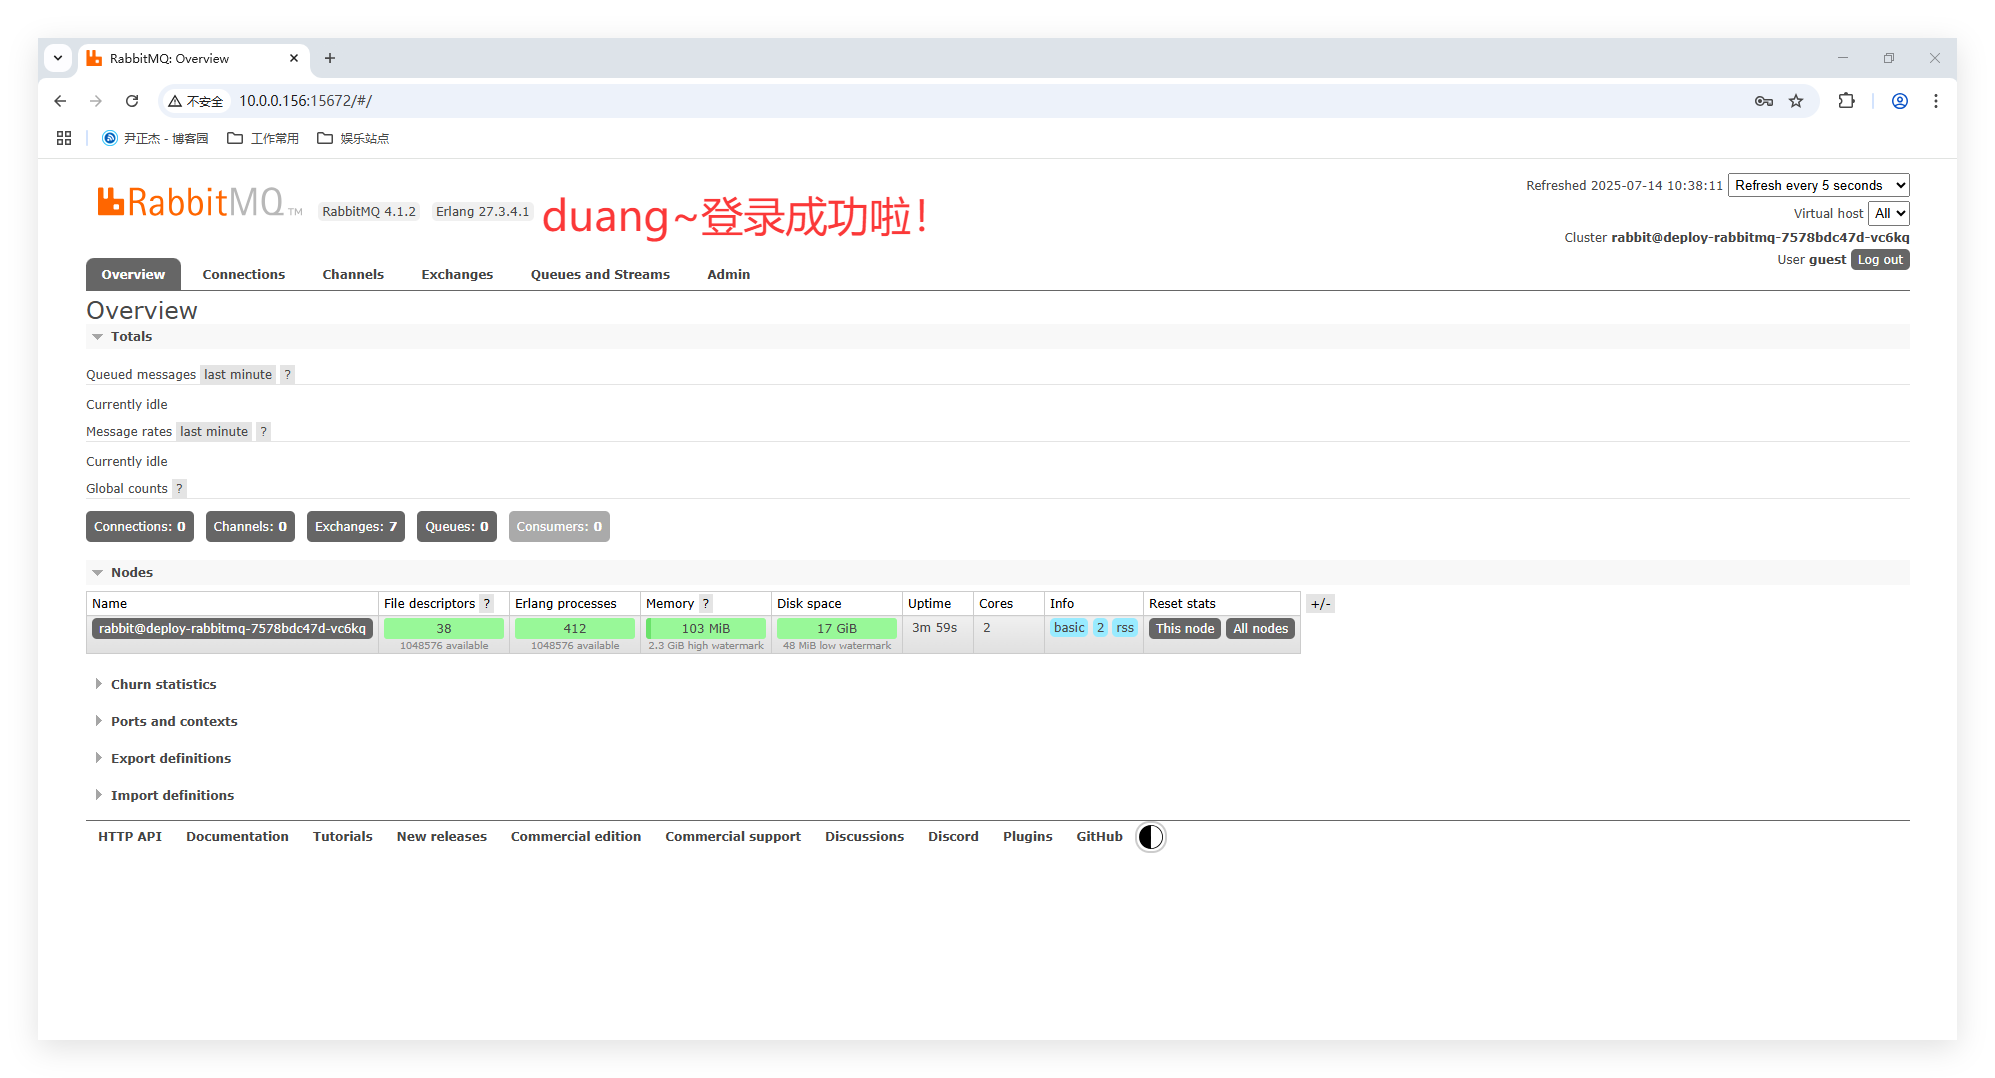
Task: Click the RabbitMQ logo
Action: 199,202
